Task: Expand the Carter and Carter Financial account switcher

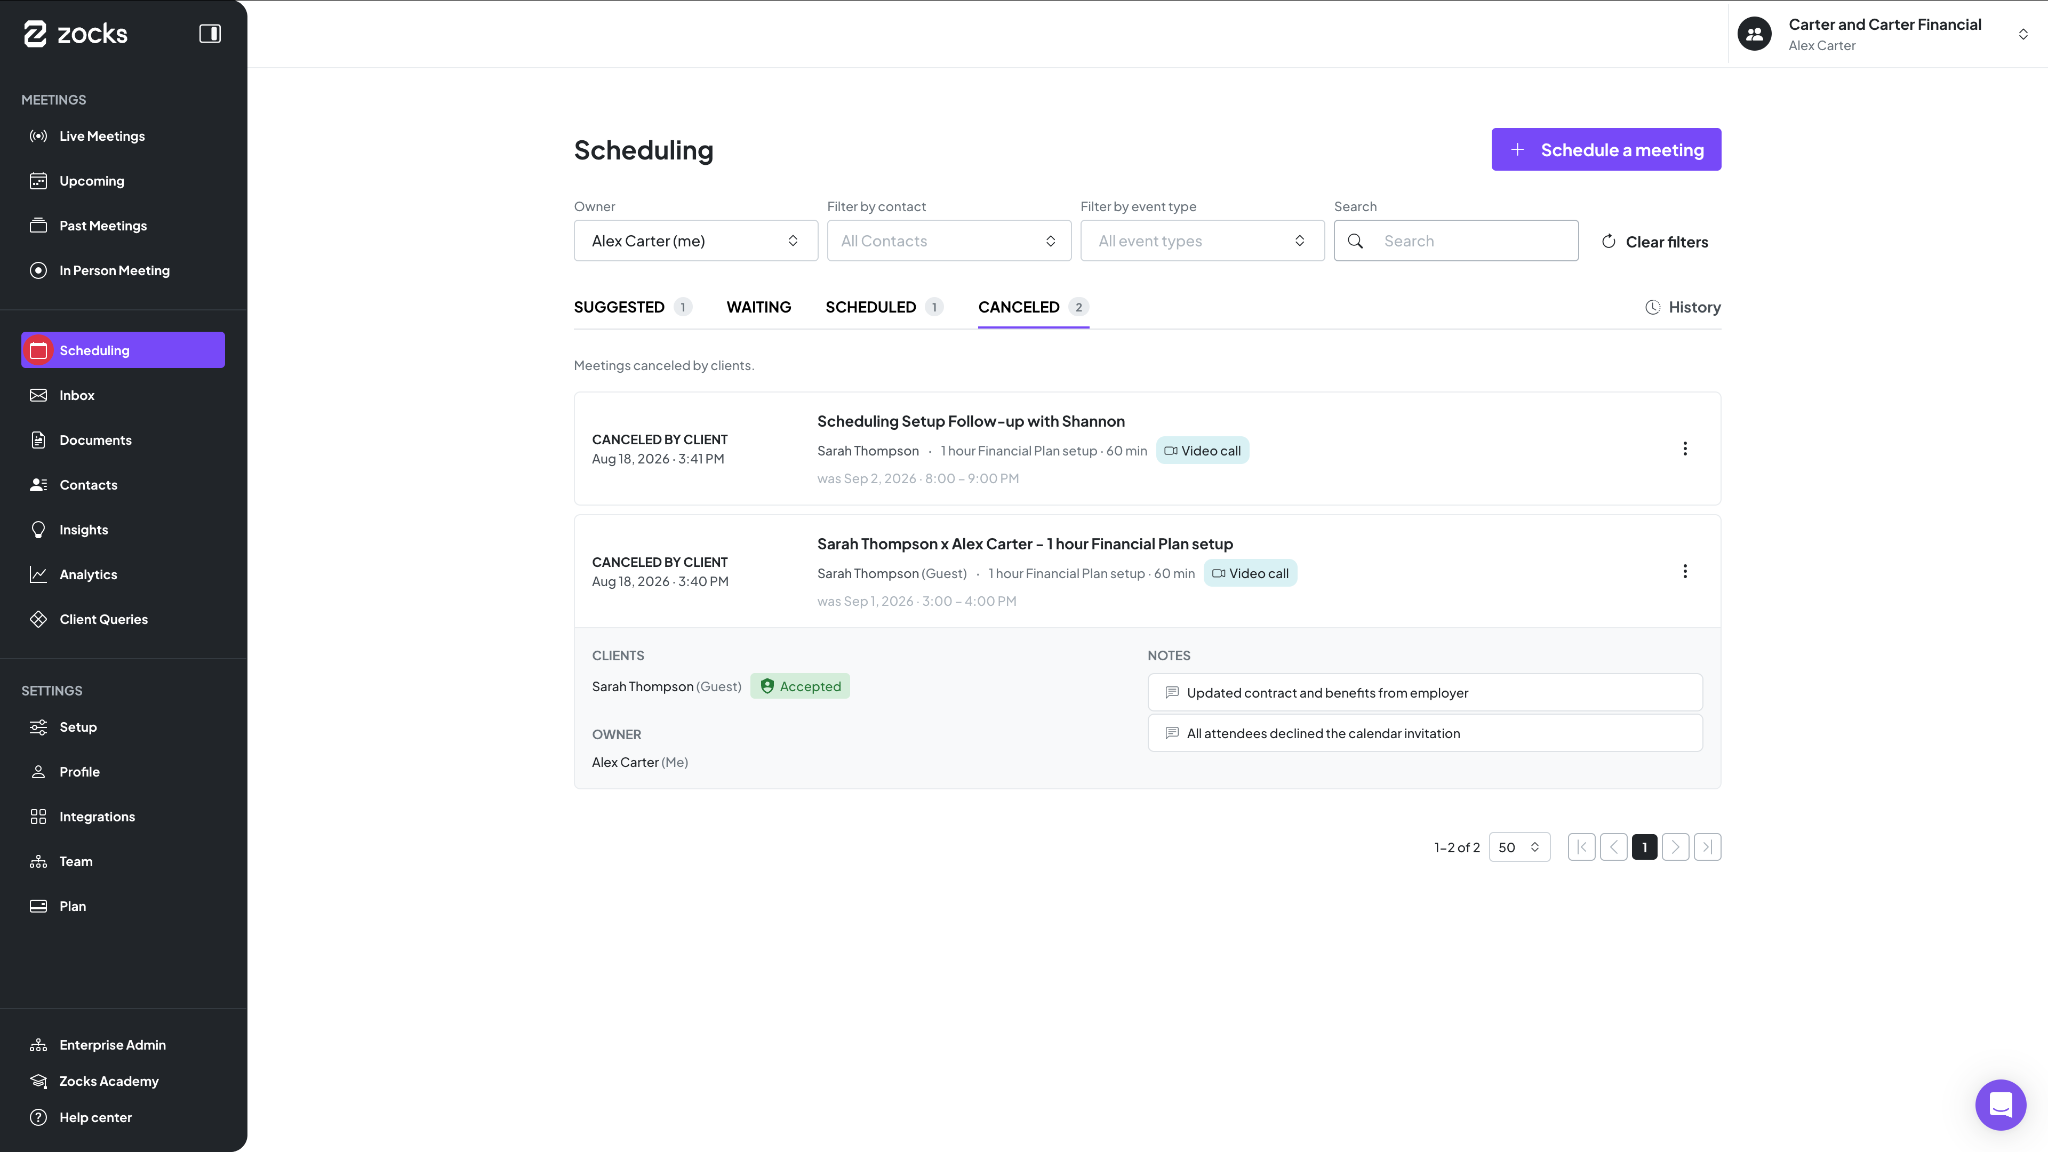Action: [x=1887, y=34]
